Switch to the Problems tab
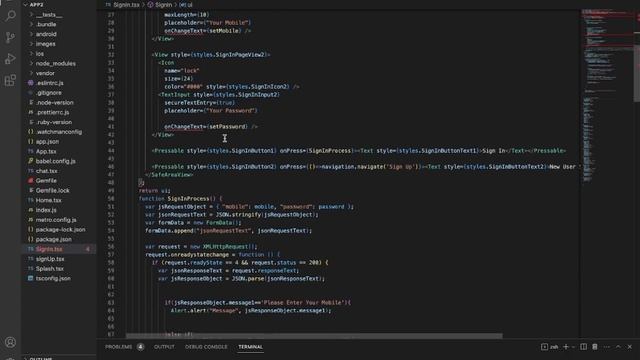 coord(119,347)
